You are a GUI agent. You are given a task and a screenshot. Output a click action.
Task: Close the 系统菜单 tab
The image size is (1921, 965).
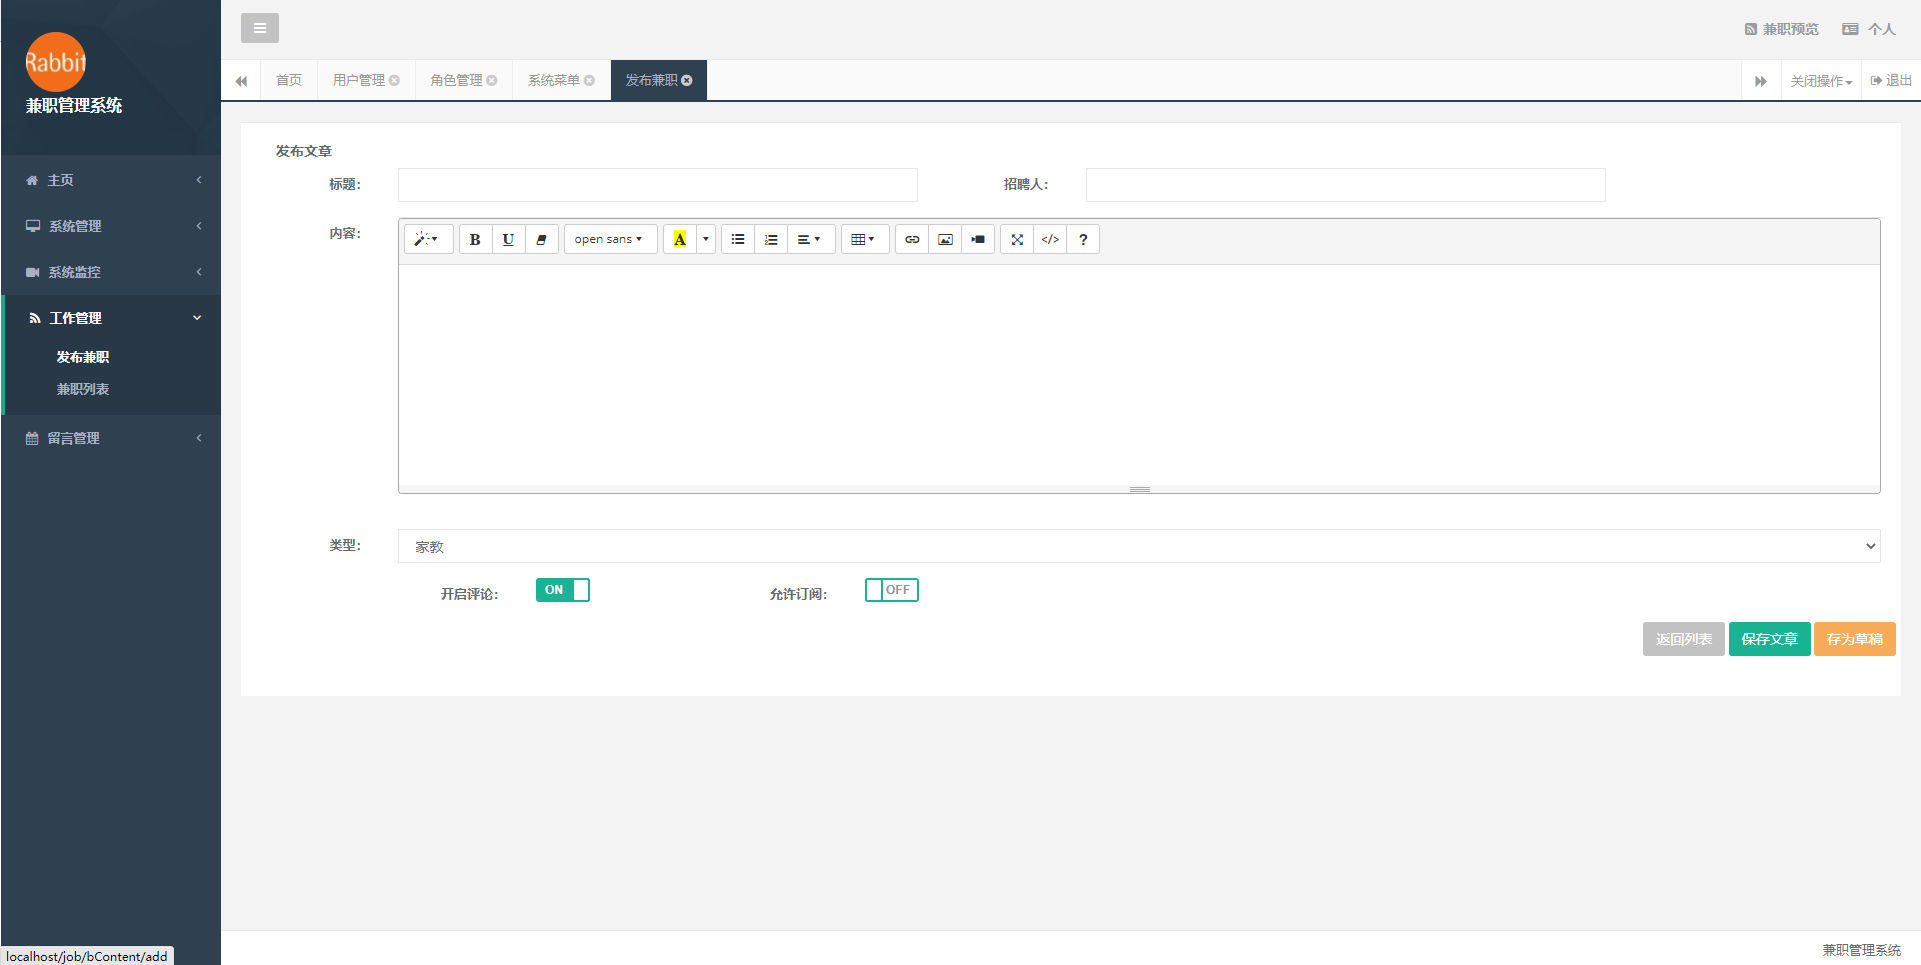coord(589,80)
